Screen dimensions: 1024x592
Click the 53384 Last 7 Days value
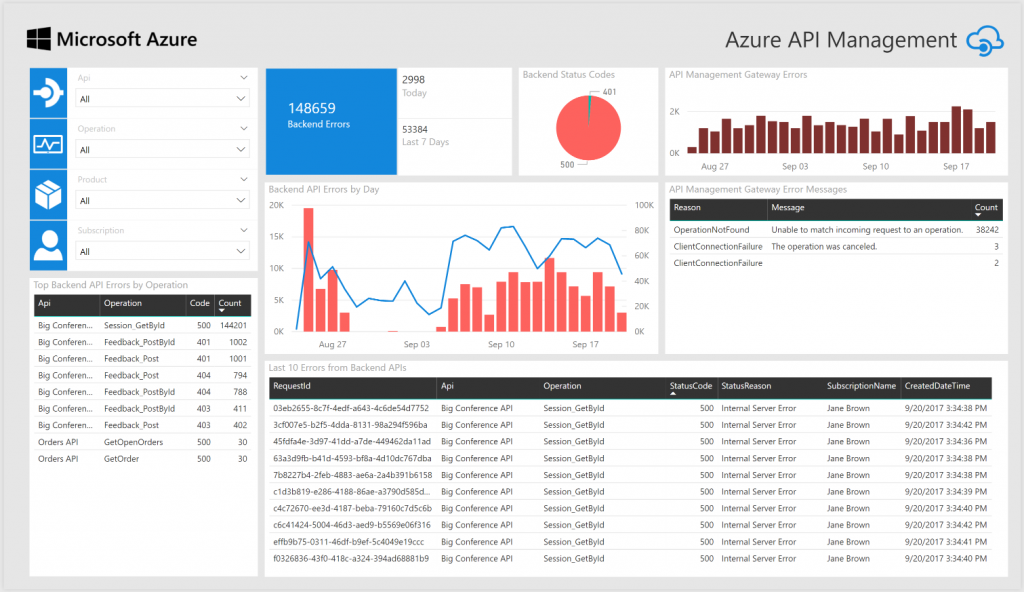415,129
